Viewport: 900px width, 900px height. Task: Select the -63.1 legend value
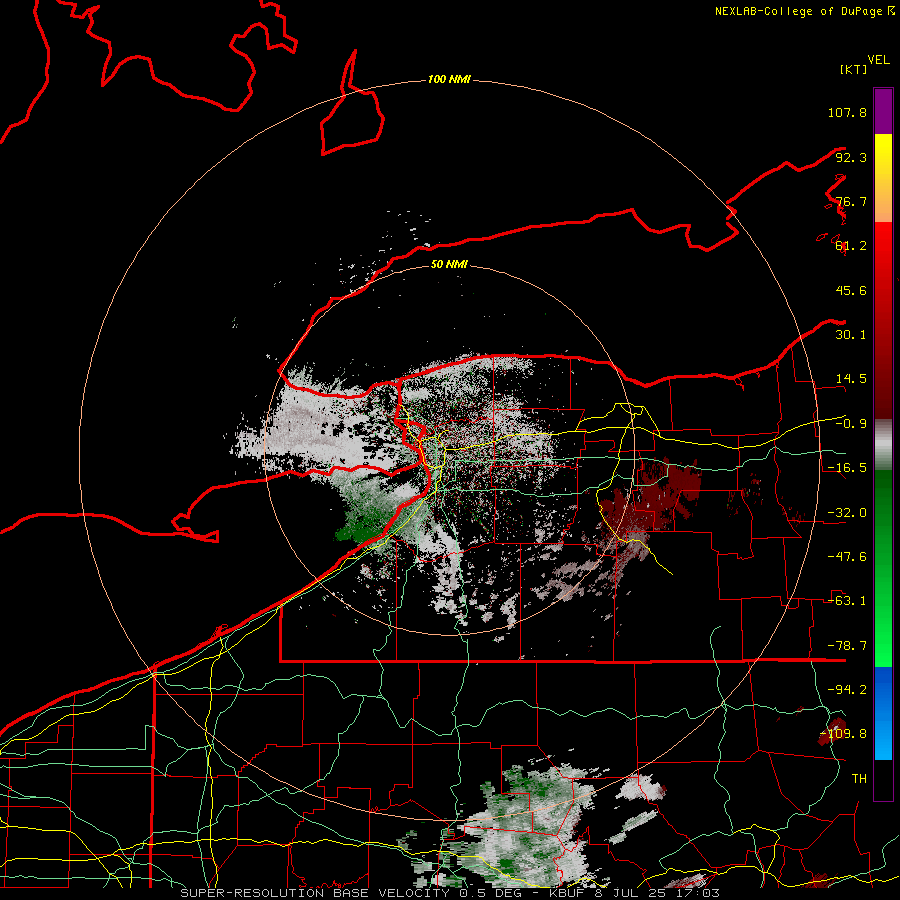point(847,601)
